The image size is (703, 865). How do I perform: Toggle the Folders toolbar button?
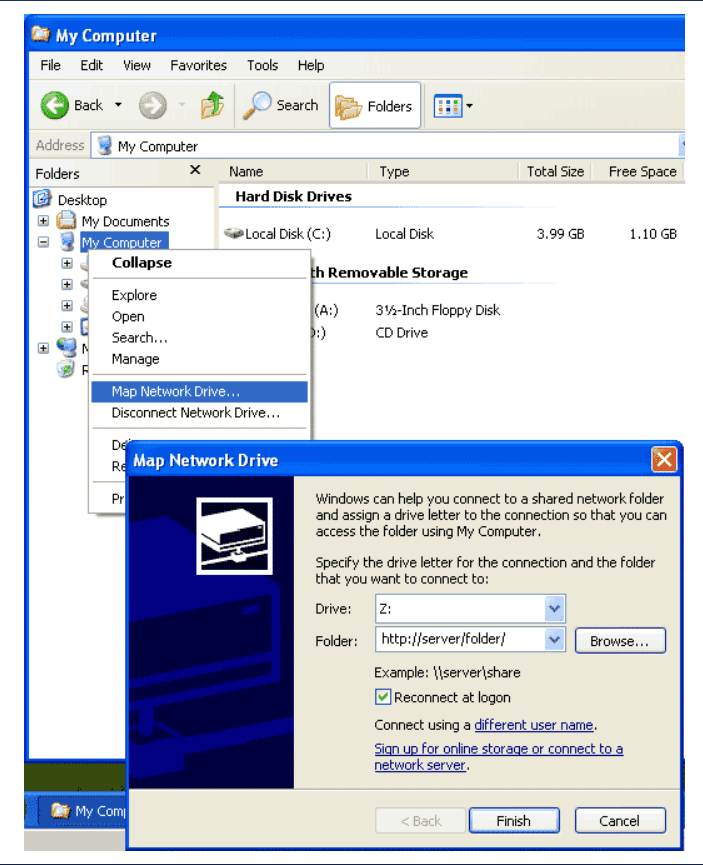point(375,105)
